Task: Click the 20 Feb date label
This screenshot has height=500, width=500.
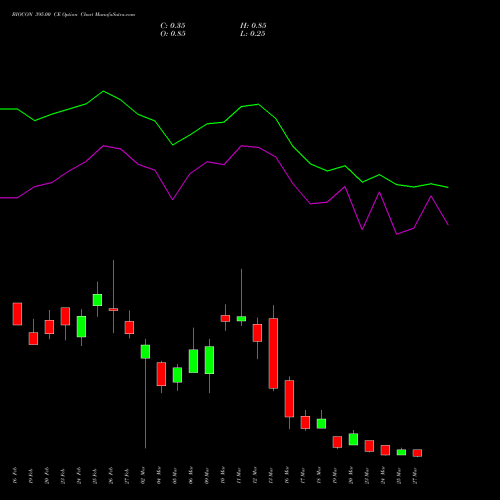Action: tap(47, 476)
